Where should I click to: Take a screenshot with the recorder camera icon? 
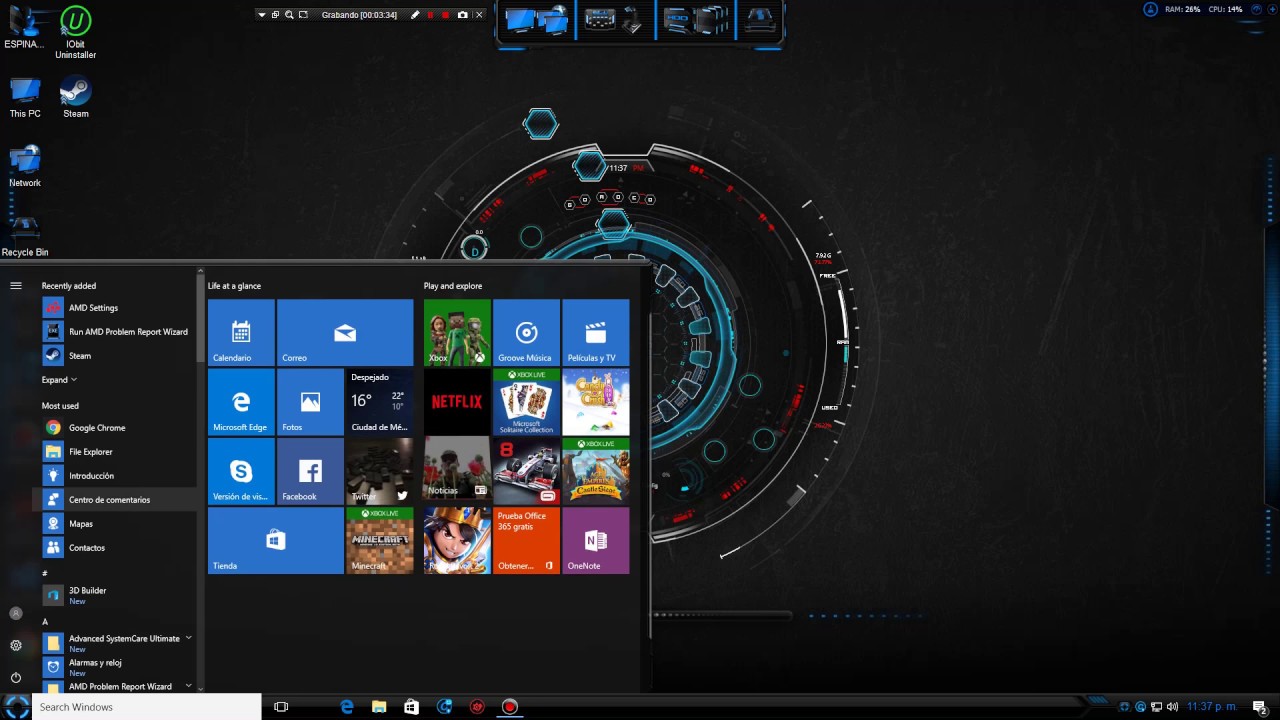pyautogui.click(x=462, y=15)
